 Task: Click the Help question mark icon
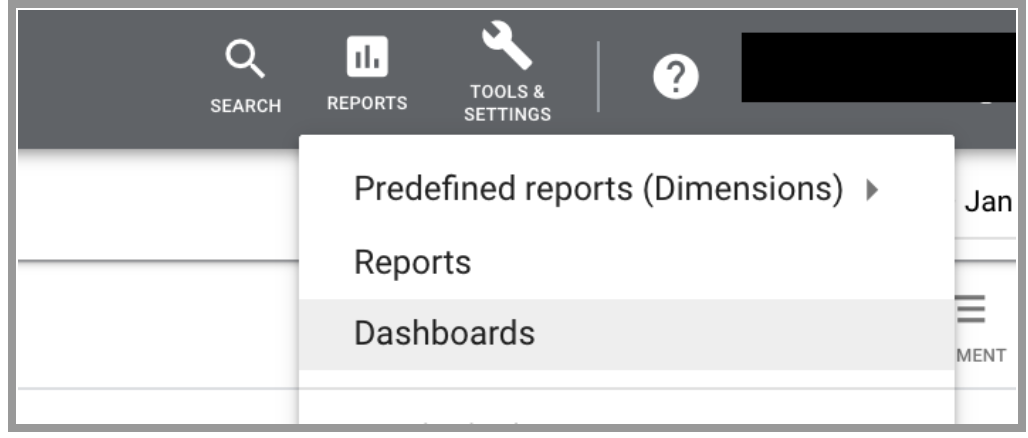676,77
